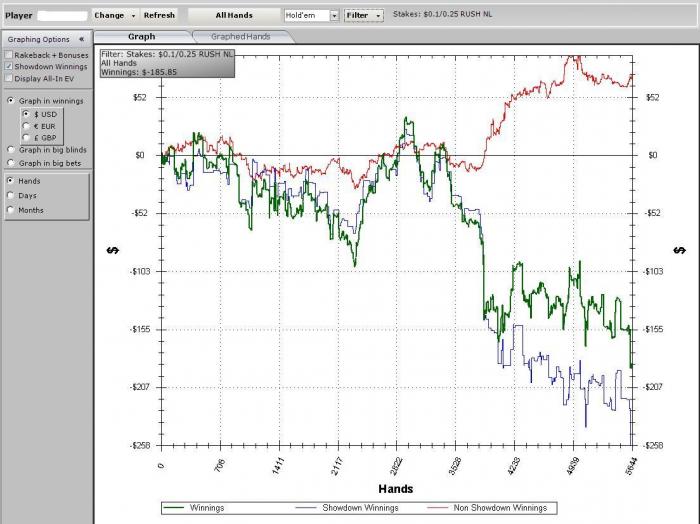Click the player name input field
This screenshot has width=700, height=524.
tap(62, 16)
